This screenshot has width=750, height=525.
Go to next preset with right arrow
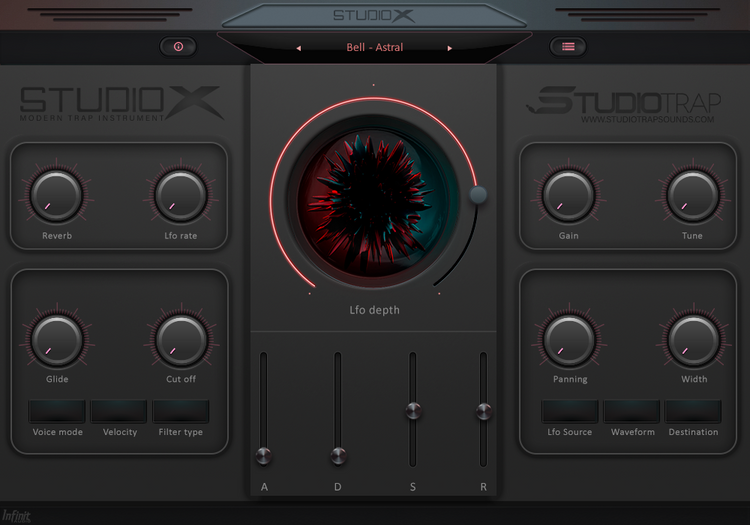point(450,48)
